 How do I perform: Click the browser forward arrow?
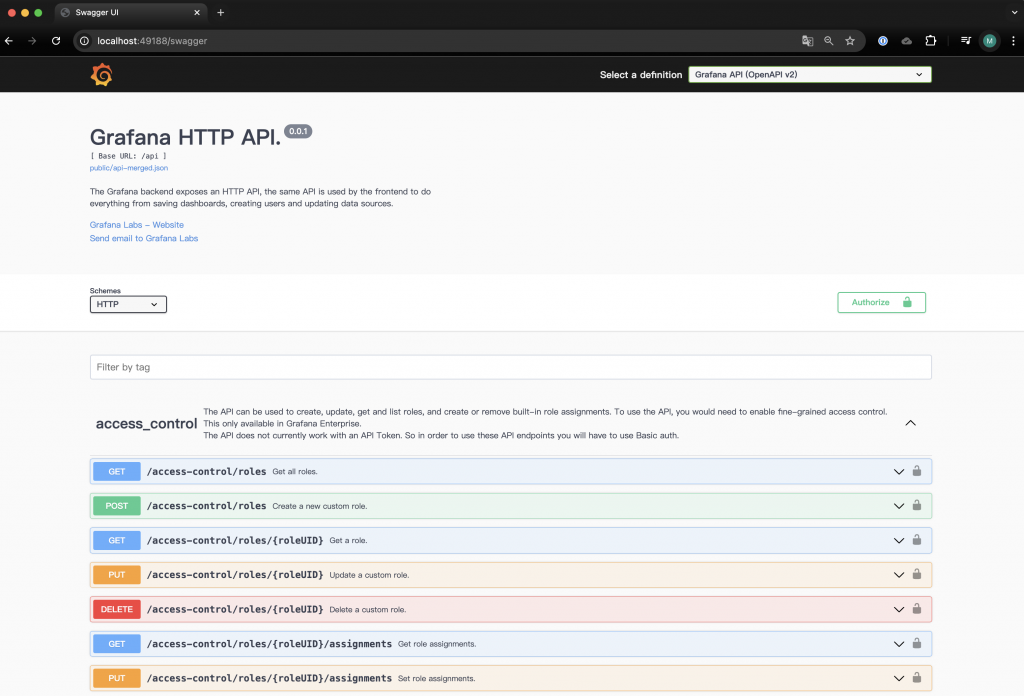click(x=32, y=40)
